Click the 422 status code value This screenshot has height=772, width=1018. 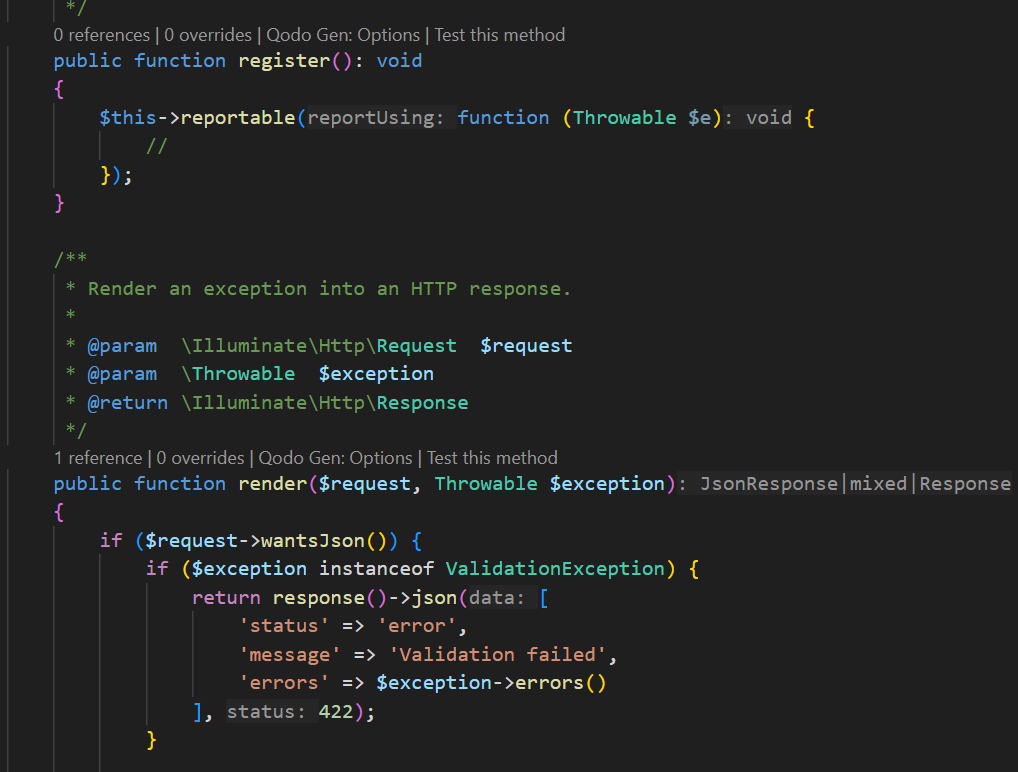335,712
